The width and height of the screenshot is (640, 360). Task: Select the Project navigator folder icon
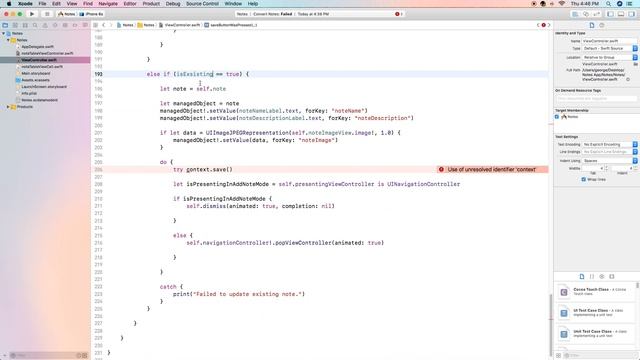tap(5, 25)
